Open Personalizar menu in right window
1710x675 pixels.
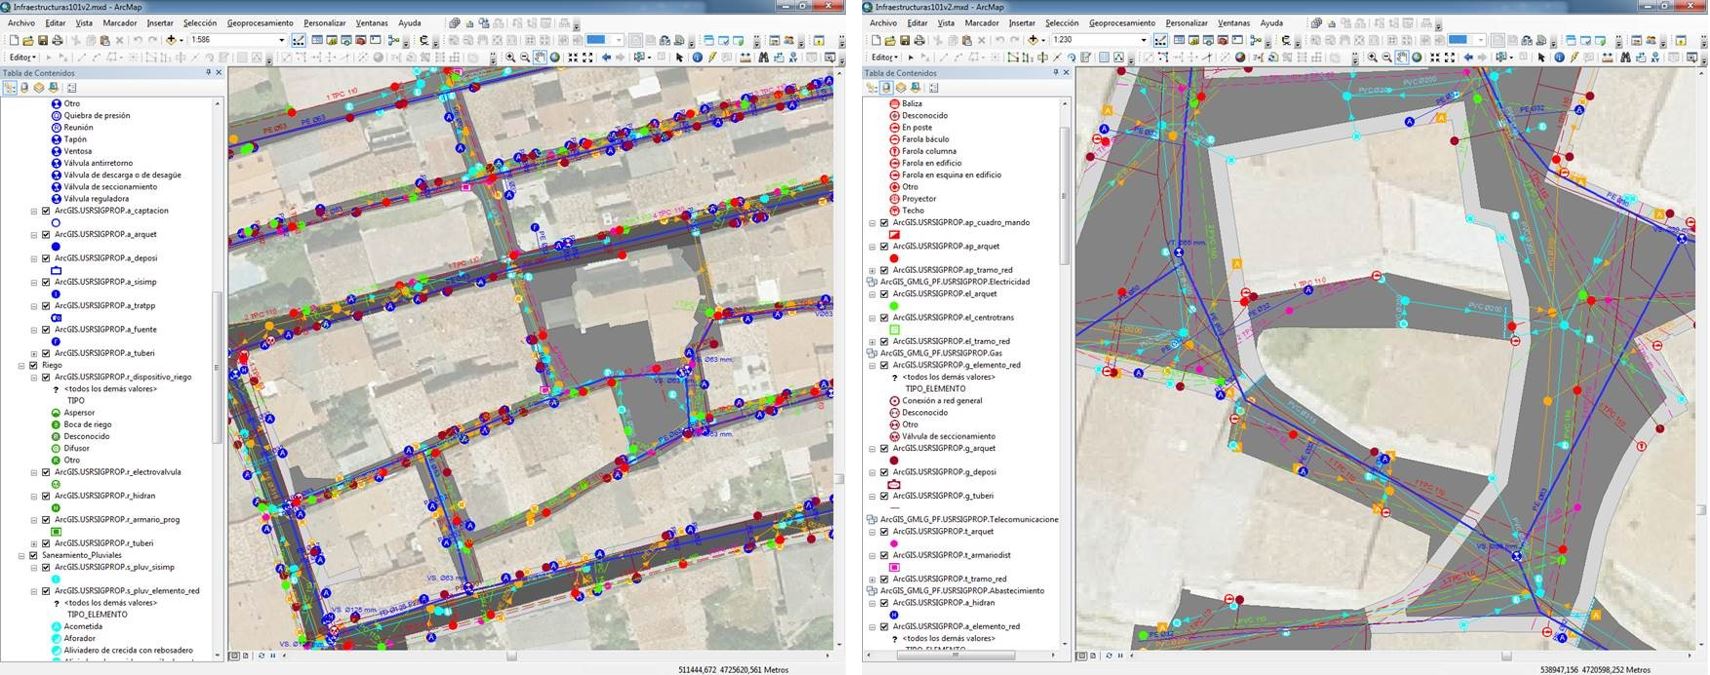tap(1187, 23)
